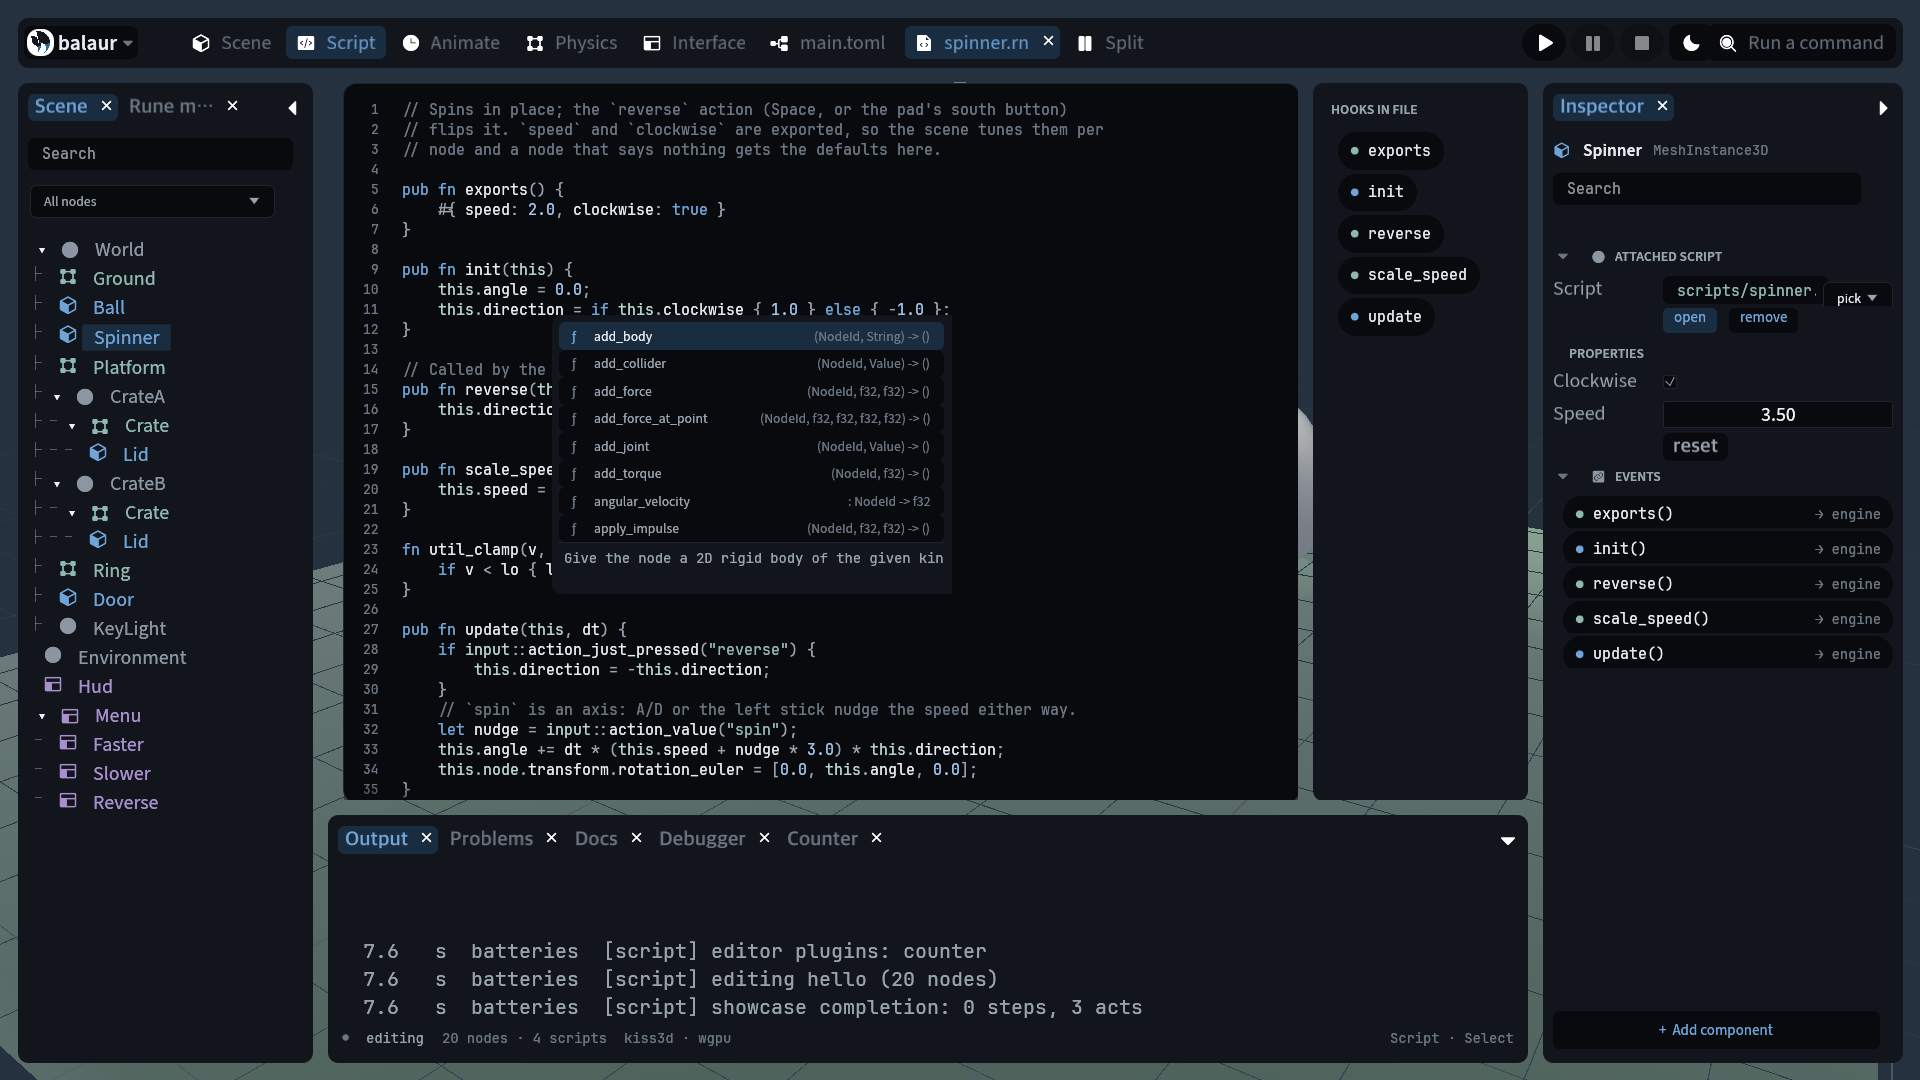The height and width of the screenshot is (1080, 1920).
Task: Open the attached script via open button
Action: (x=1690, y=318)
